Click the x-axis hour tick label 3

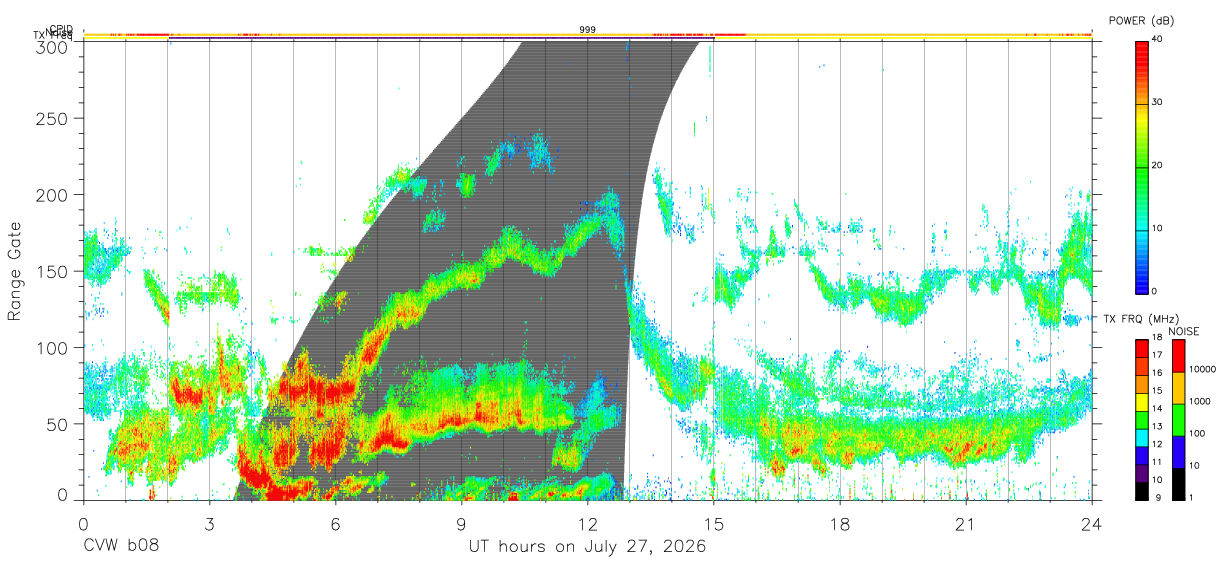pos(209,524)
